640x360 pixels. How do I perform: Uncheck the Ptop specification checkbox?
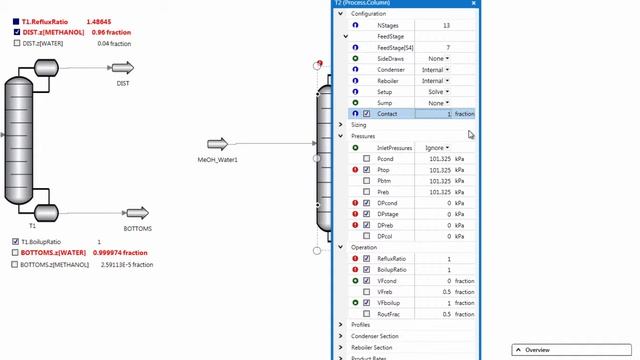[367, 170]
